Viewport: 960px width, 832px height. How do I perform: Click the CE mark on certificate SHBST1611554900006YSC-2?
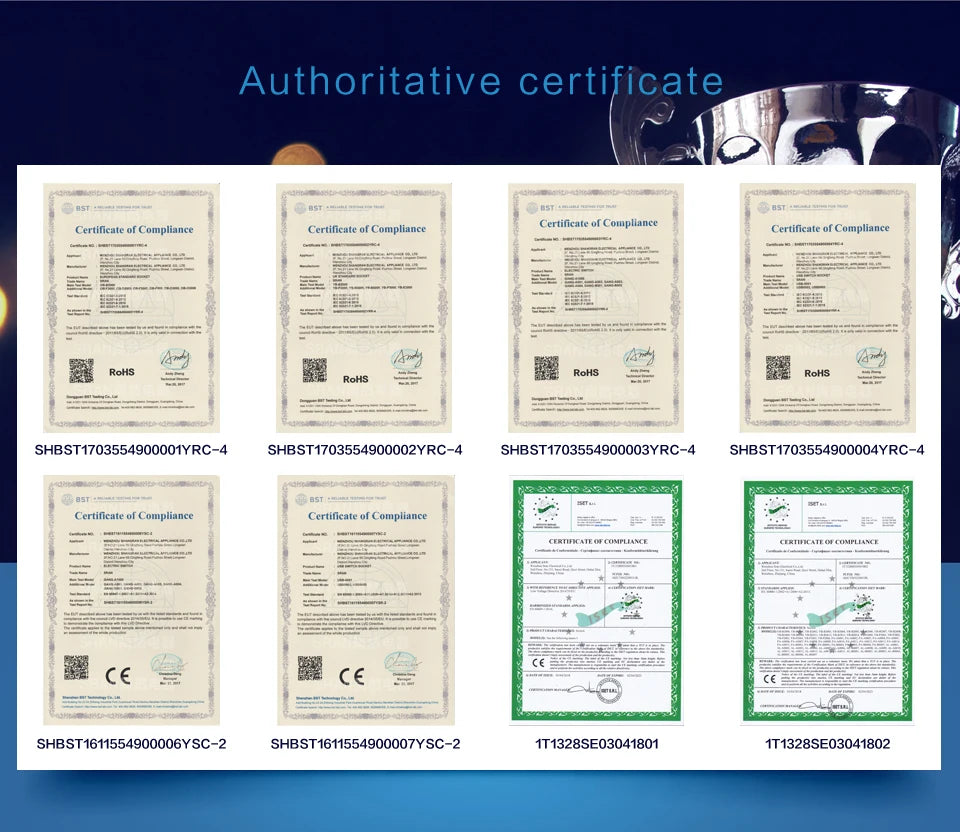tap(117, 673)
